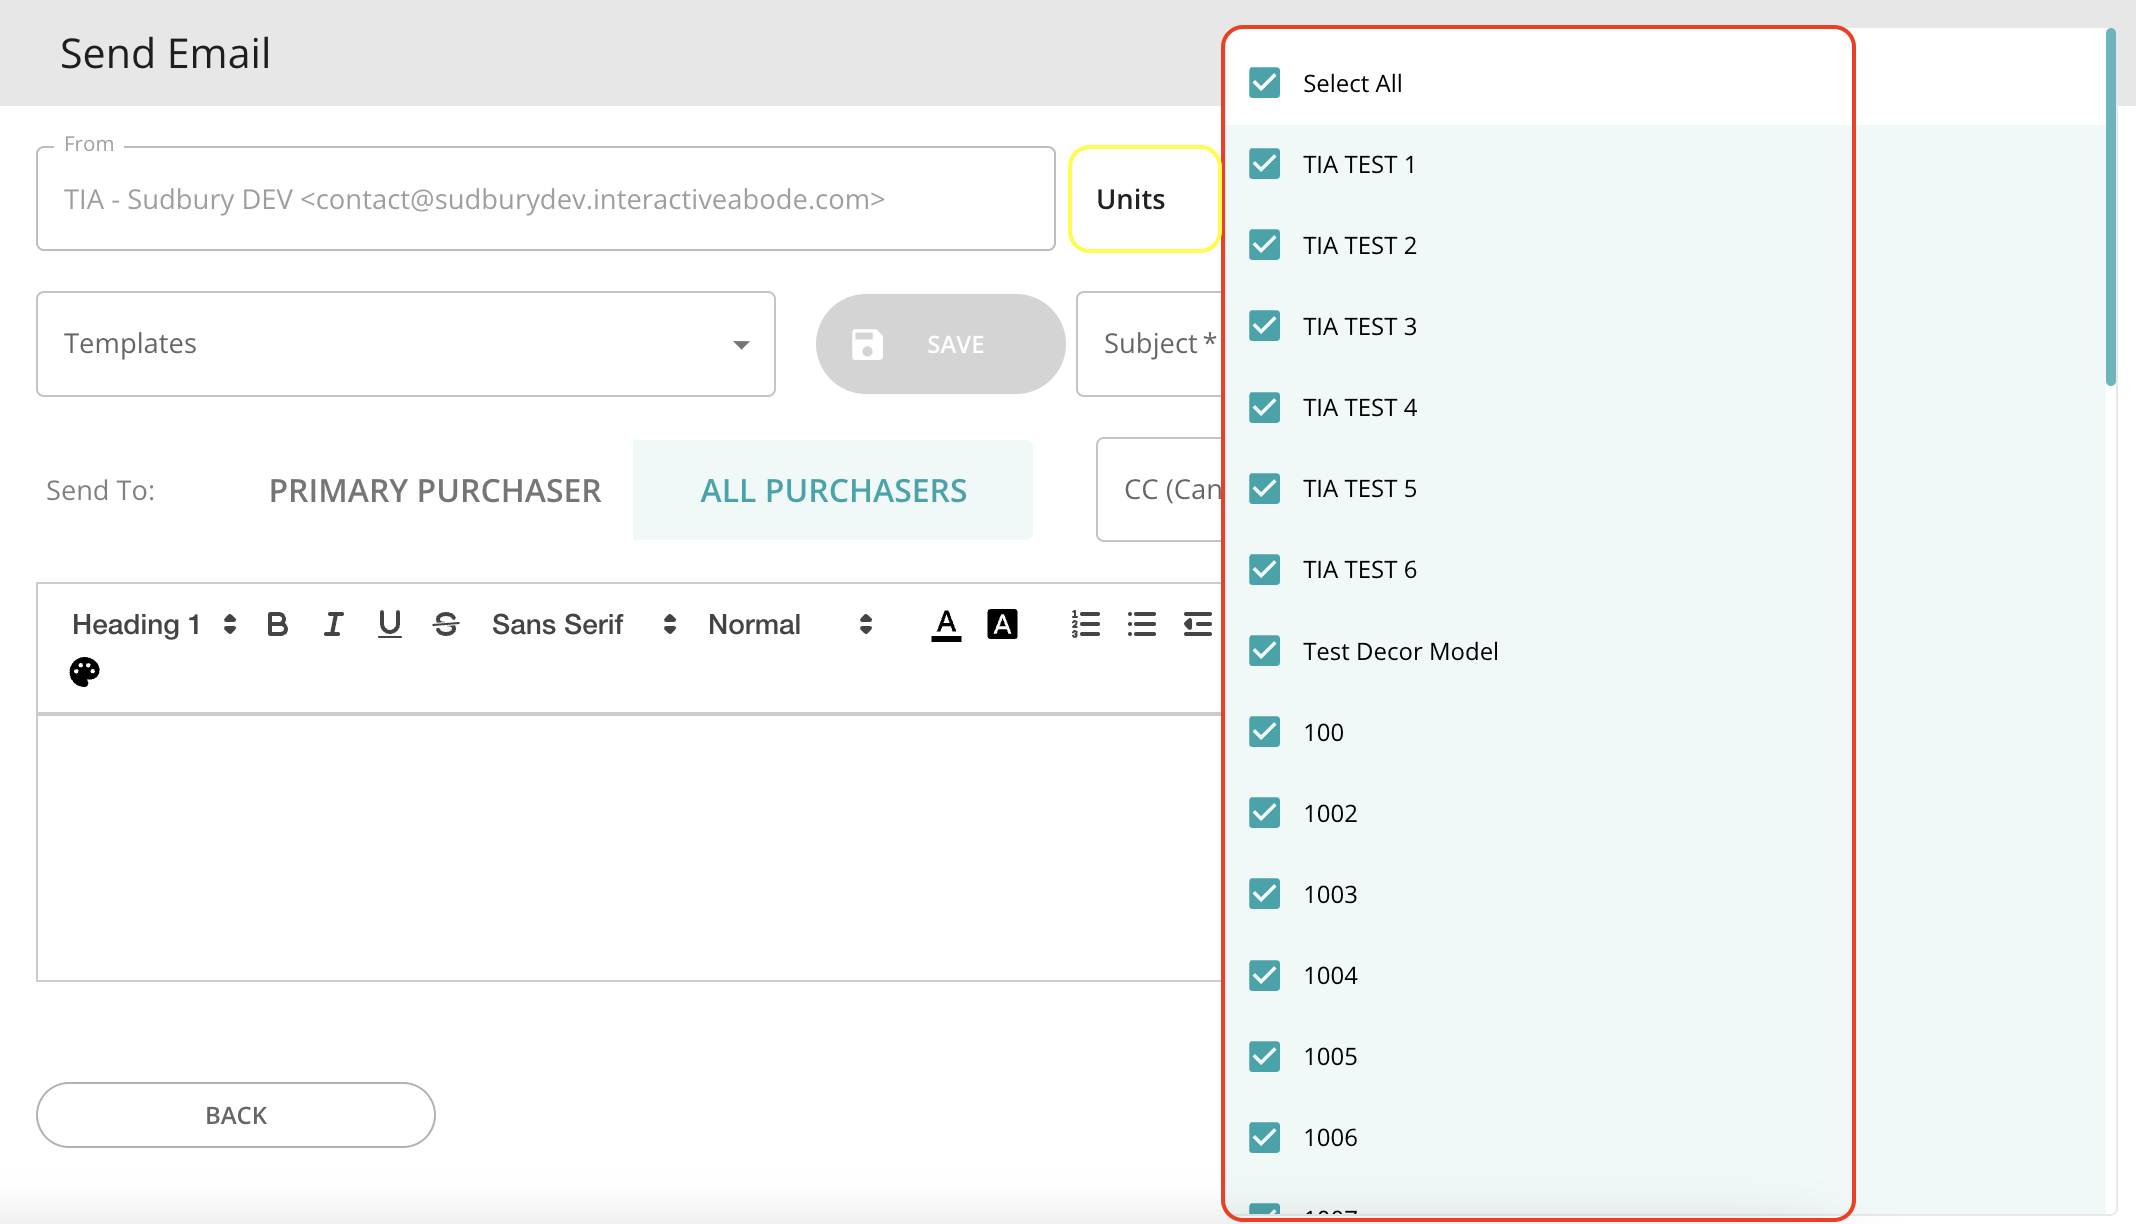
Task: Insert a bulleted list
Action: coord(1141,625)
